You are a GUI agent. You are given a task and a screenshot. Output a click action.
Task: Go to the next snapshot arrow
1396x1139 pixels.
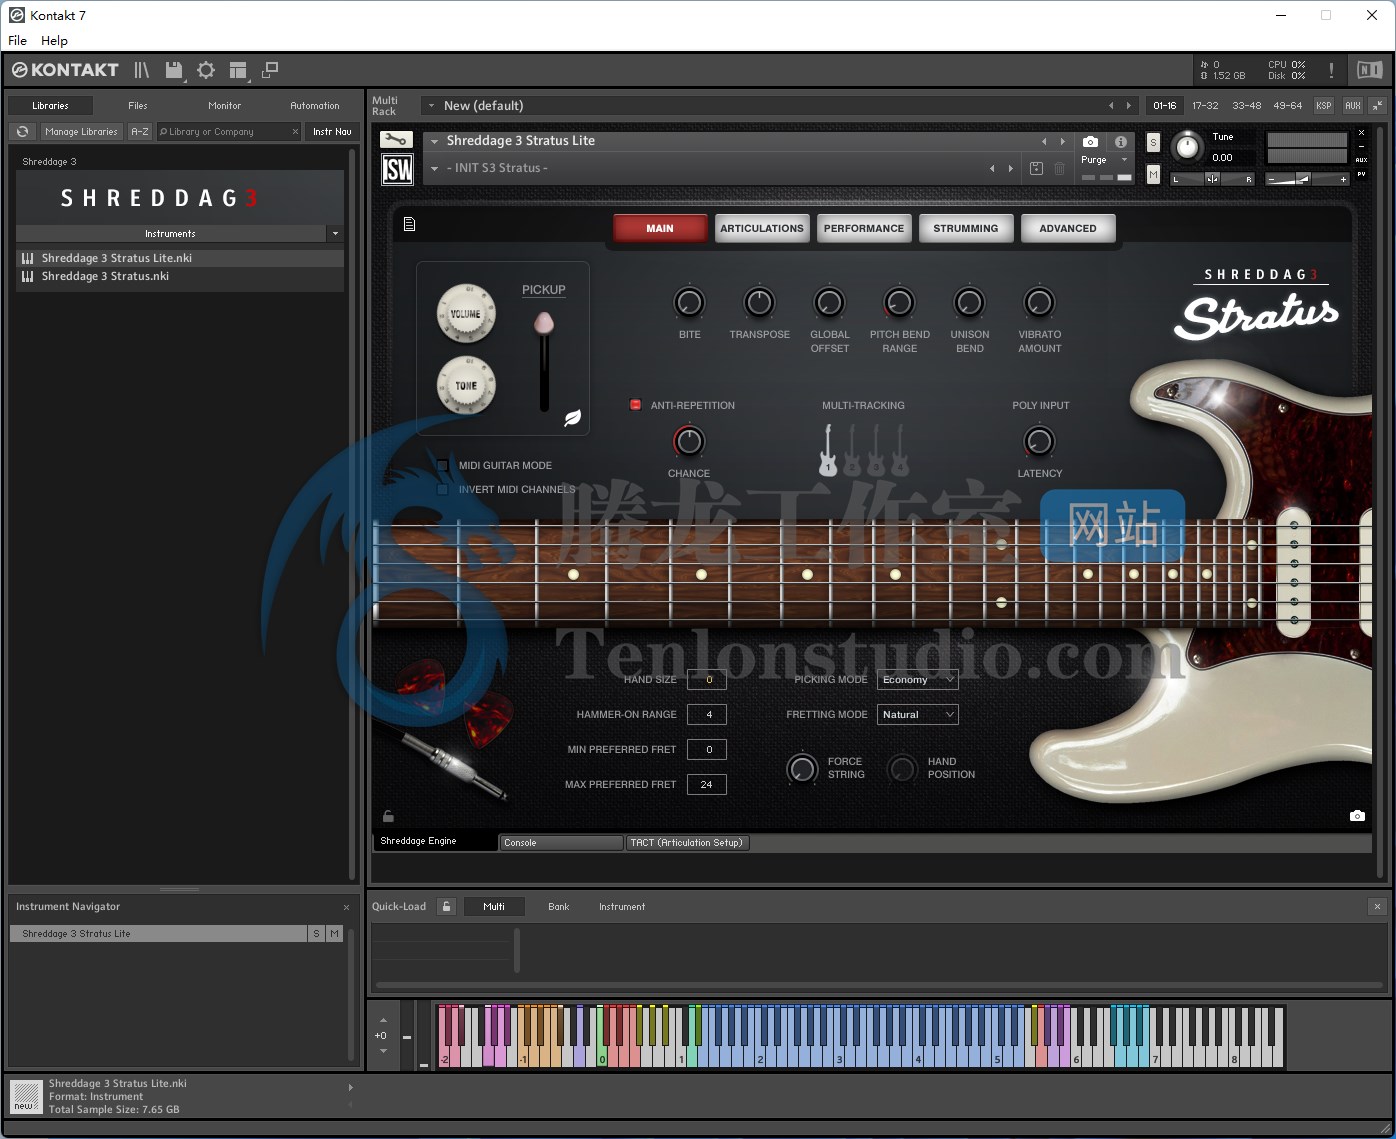click(1011, 168)
